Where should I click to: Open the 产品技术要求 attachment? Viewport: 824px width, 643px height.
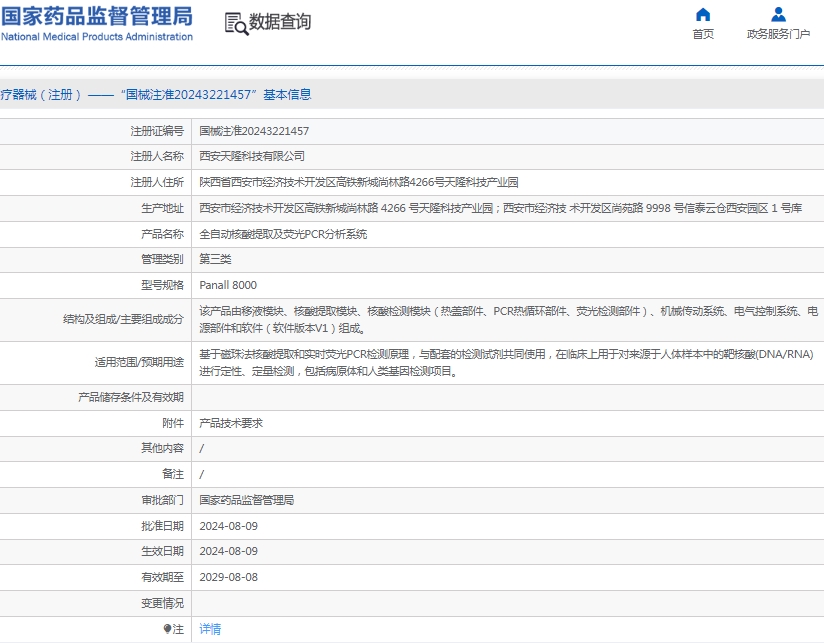231,423
